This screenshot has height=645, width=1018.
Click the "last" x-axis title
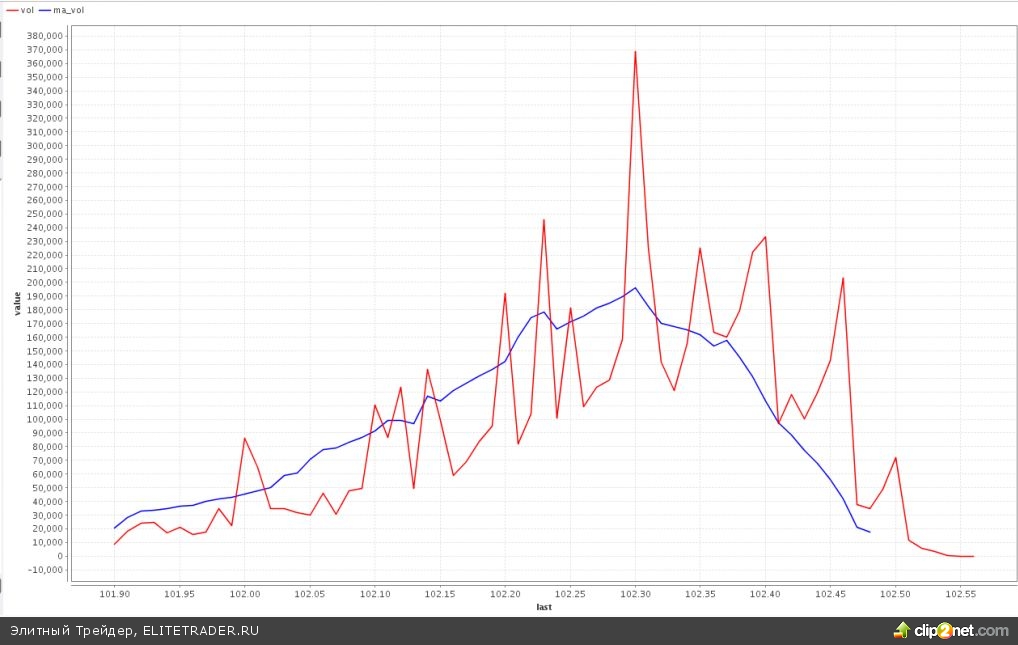[x=544, y=606]
